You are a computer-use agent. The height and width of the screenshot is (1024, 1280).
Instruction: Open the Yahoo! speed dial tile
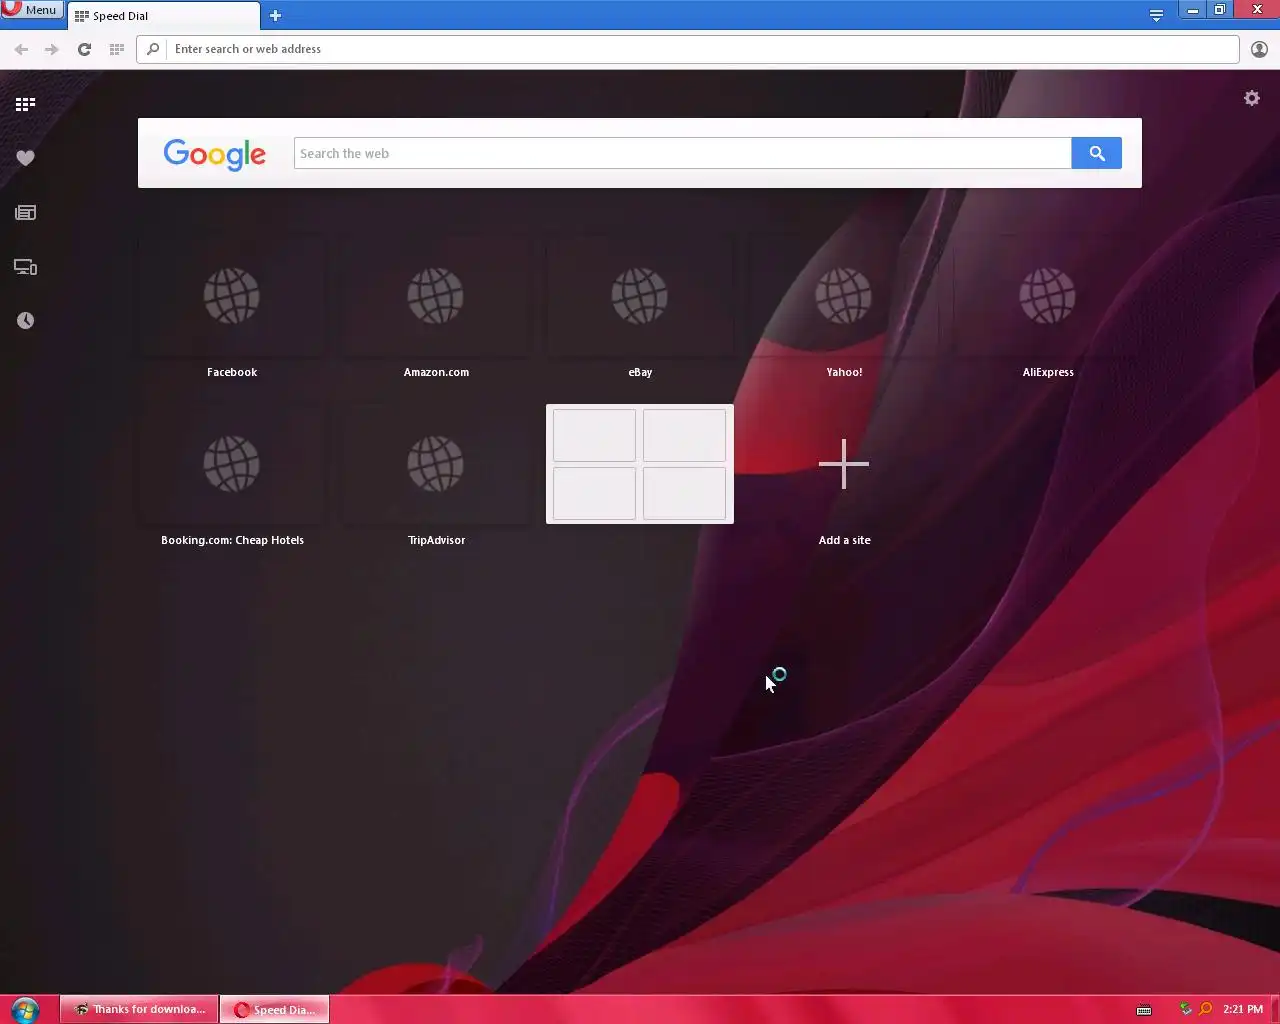pyautogui.click(x=844, y=296)
